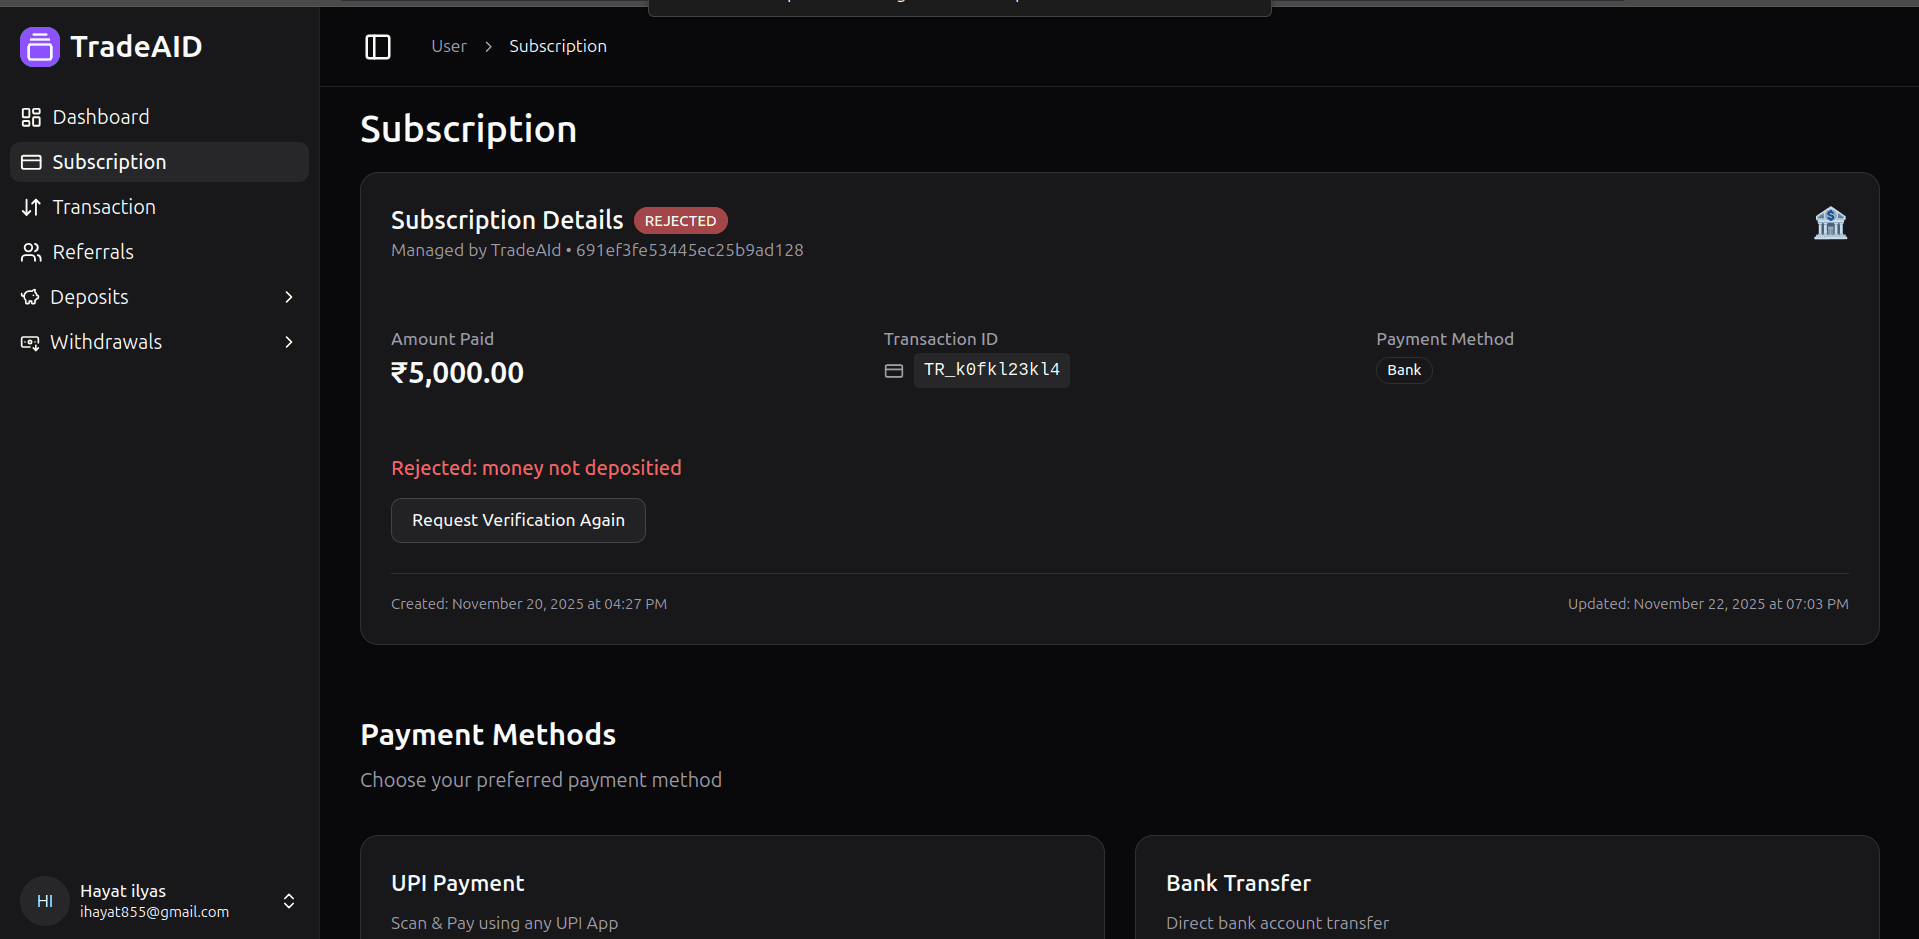Click the Created November 20, 2025 timestamp
Image resolution: width=1919 pixels, height=939 pixels.
pos(529,604)
